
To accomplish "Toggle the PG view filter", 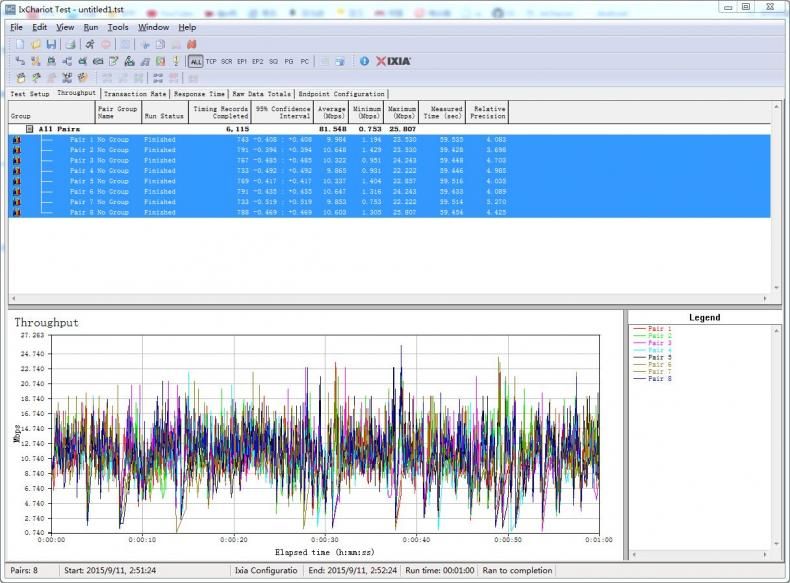I will (x=289, y=61).
